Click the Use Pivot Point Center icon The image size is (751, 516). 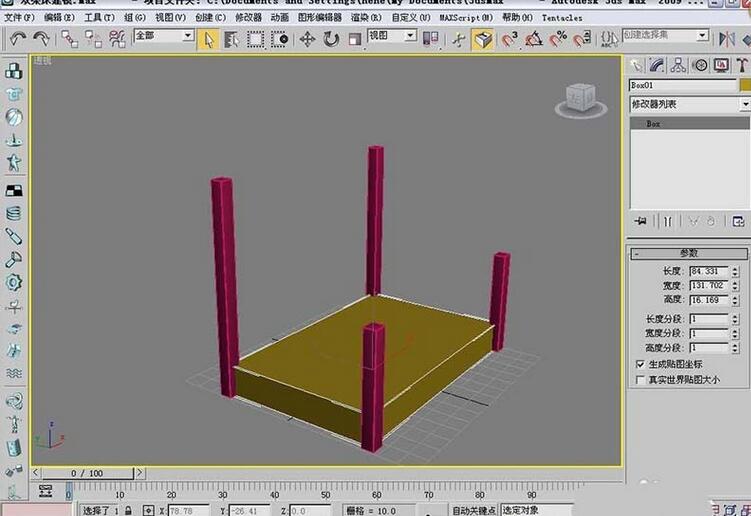tap(431, 39)
